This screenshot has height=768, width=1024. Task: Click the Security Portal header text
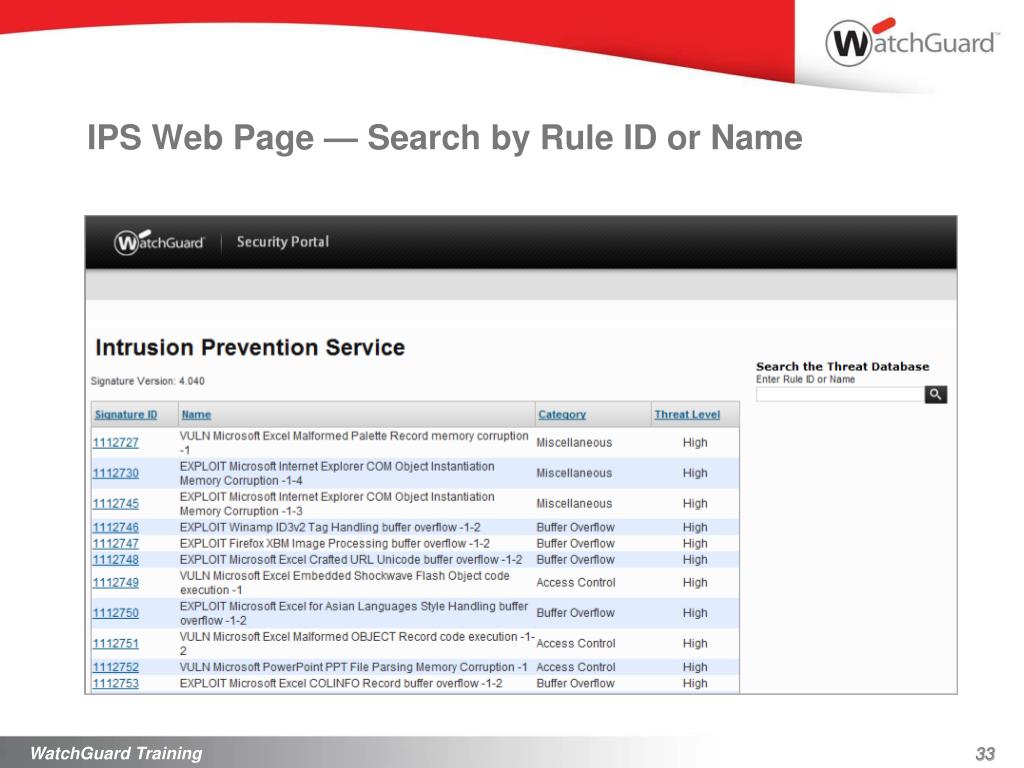click(x=283, y=242)
